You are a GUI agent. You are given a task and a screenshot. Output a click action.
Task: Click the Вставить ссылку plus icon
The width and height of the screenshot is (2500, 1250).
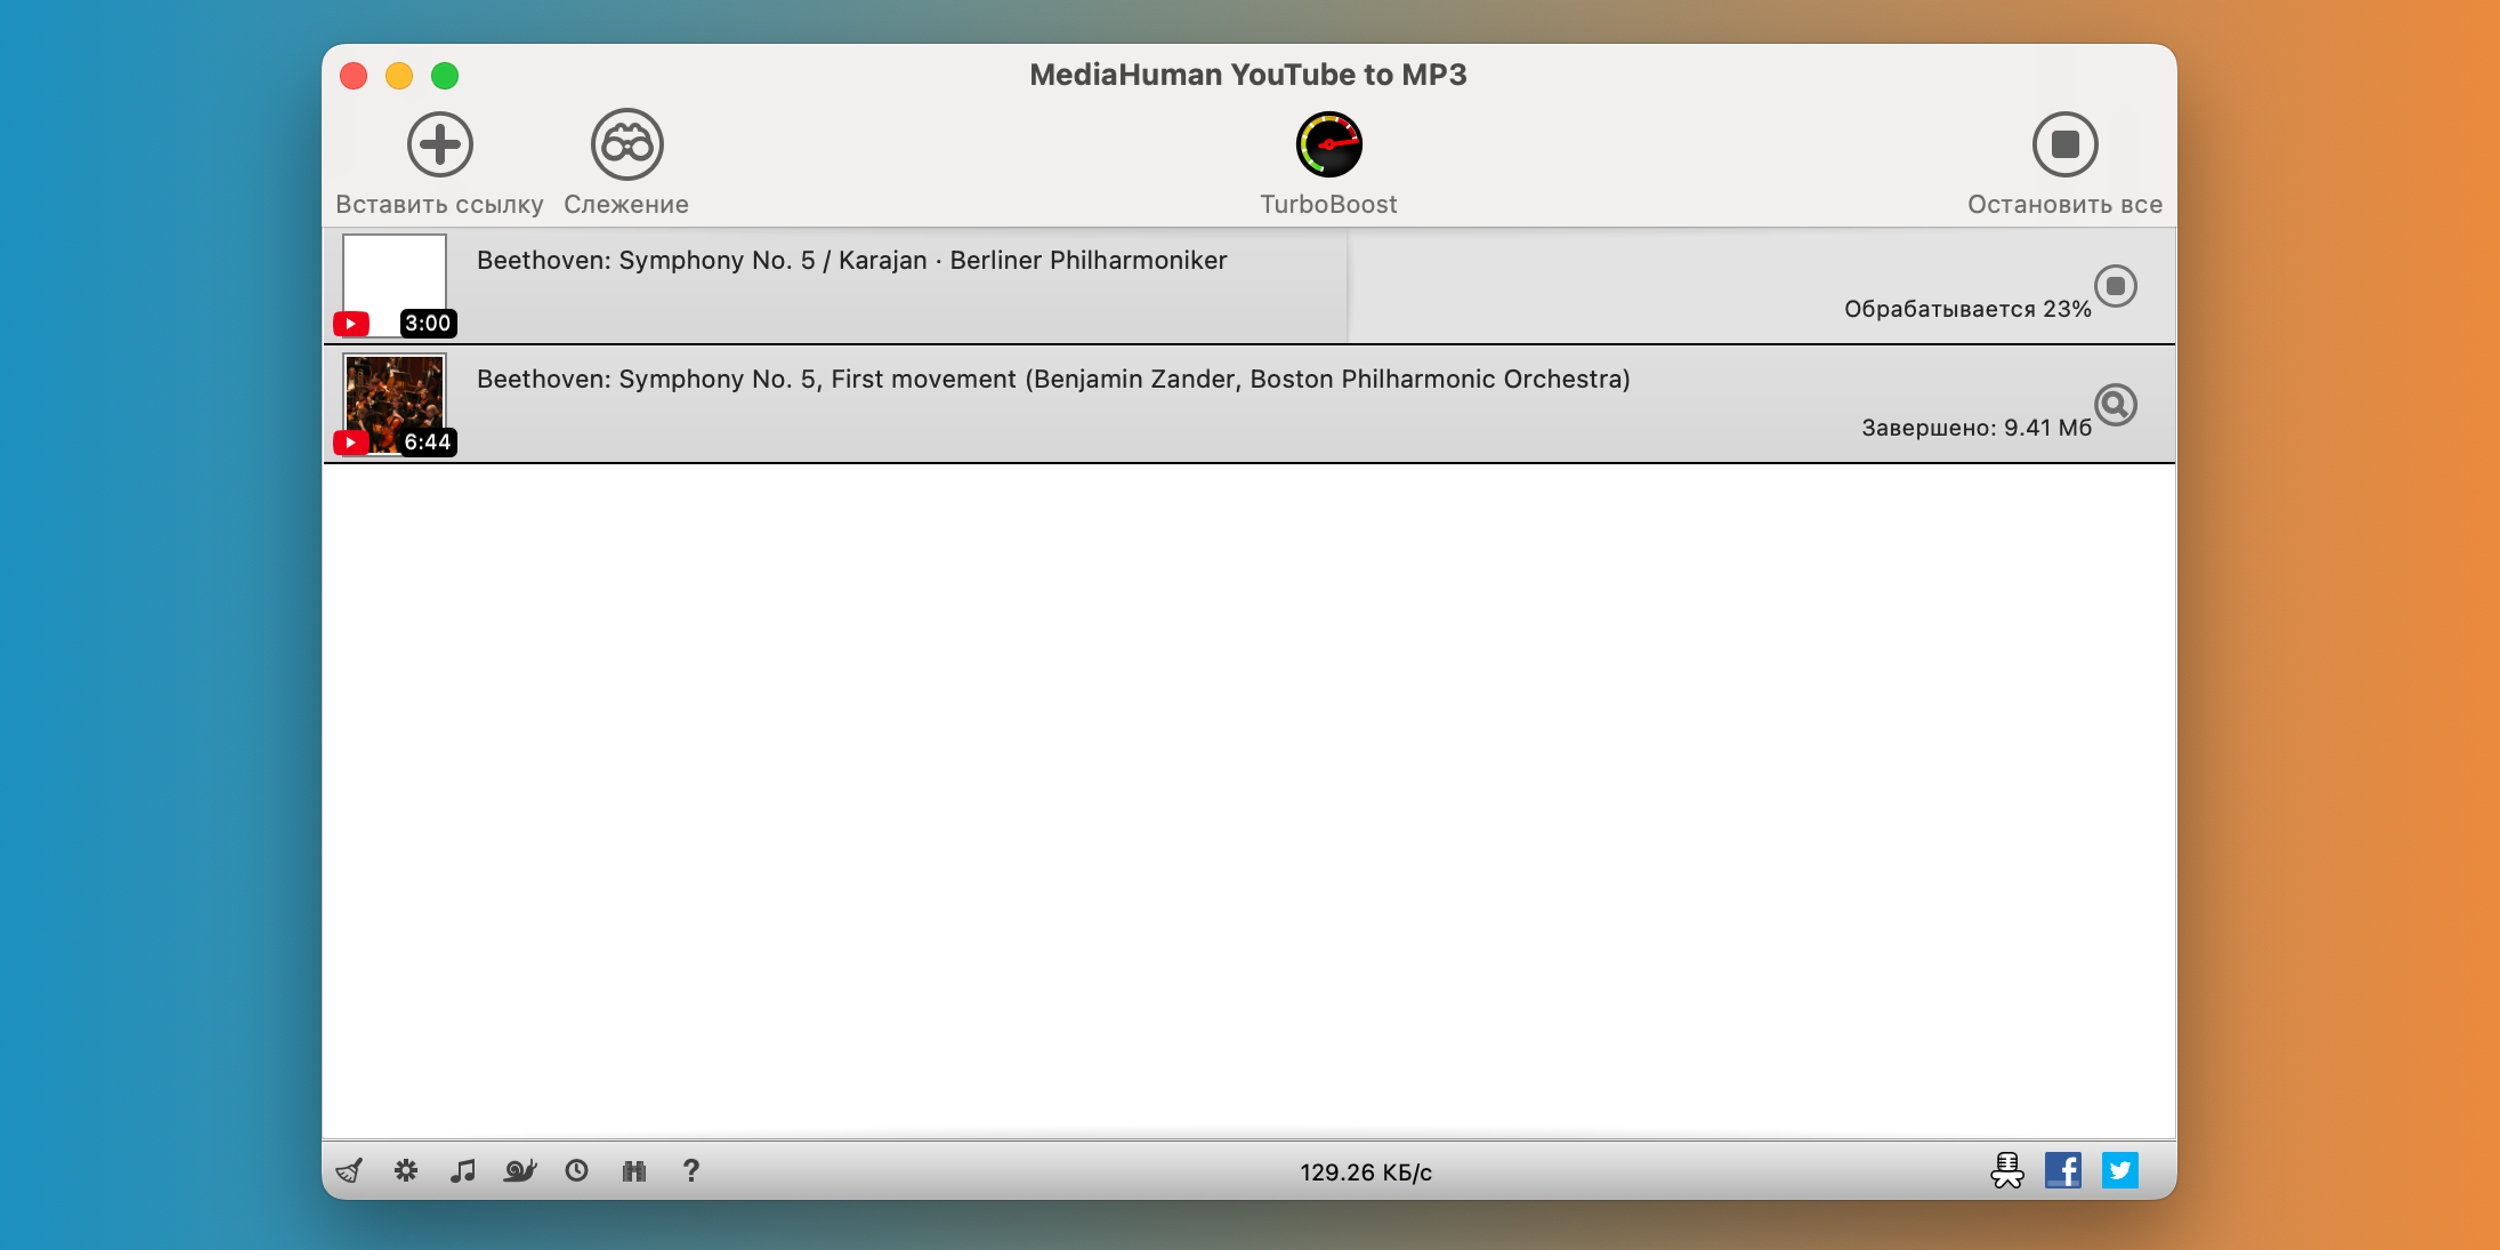(x=439, y=145)
